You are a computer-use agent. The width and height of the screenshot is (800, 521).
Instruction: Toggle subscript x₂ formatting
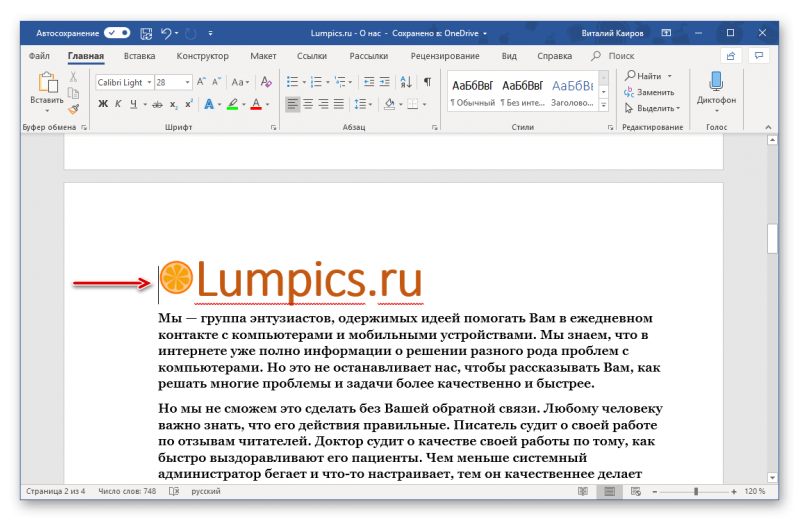coord(173,105)
